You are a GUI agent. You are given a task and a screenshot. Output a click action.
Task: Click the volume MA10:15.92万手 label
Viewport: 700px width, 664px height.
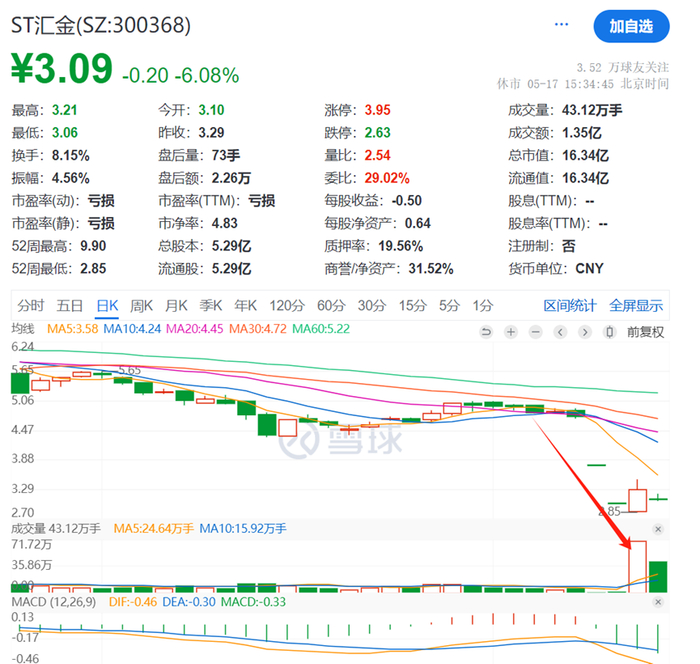(x=243, y=529)
